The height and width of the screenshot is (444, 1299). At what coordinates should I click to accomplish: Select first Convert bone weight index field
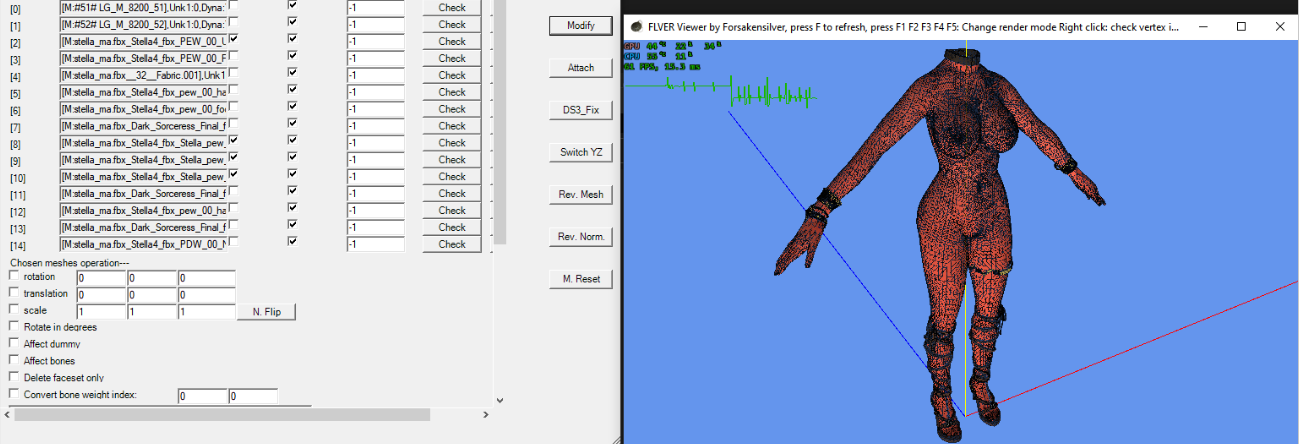(202, 396)
